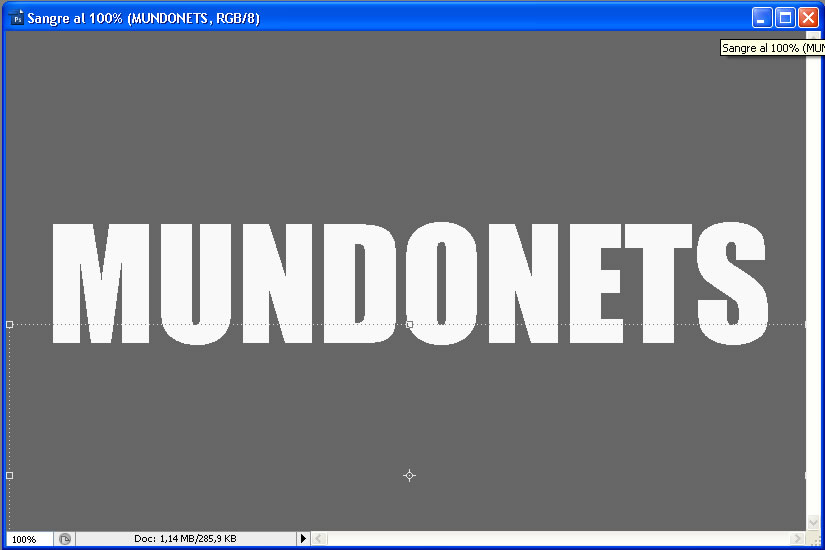Click the horizontal scrollbar right arrow
This screenshot has width=825, height=550.
tap(798, 538)
